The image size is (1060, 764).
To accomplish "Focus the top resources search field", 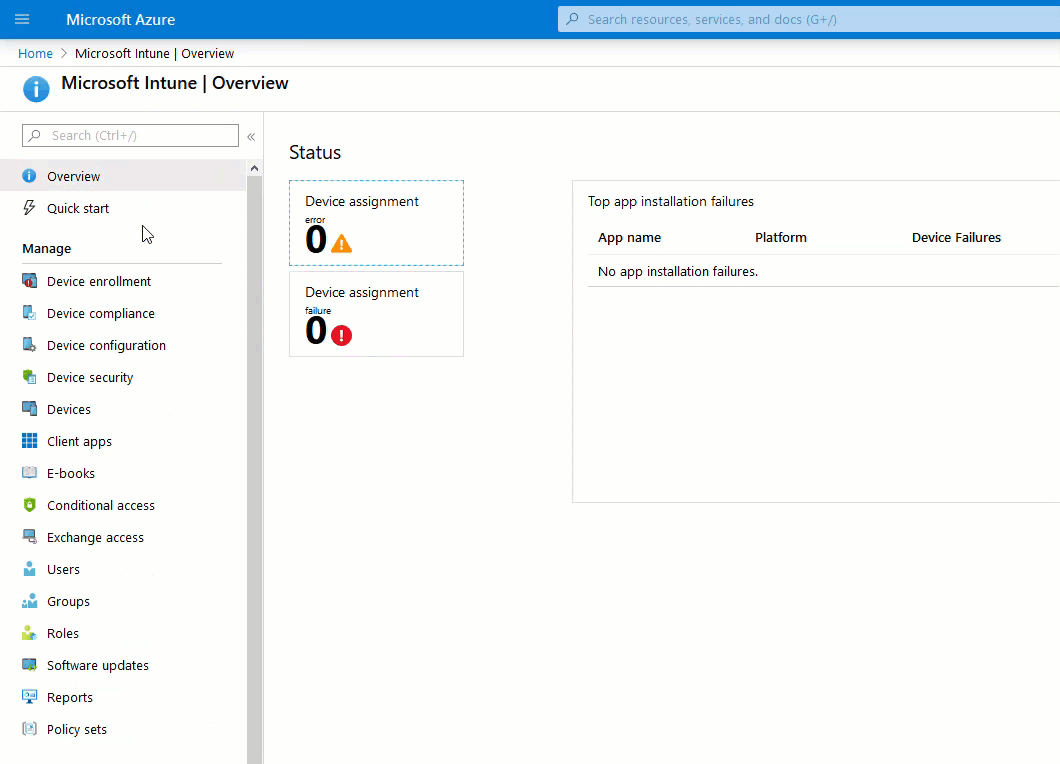I will [x=809, y=19].
